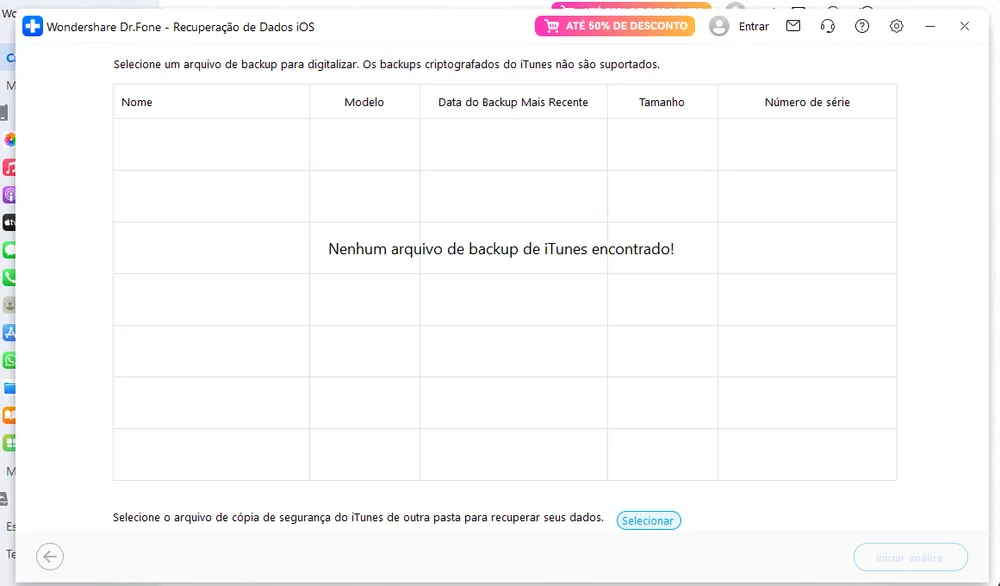Click Entrar to sign in

[x=754, y=26]
